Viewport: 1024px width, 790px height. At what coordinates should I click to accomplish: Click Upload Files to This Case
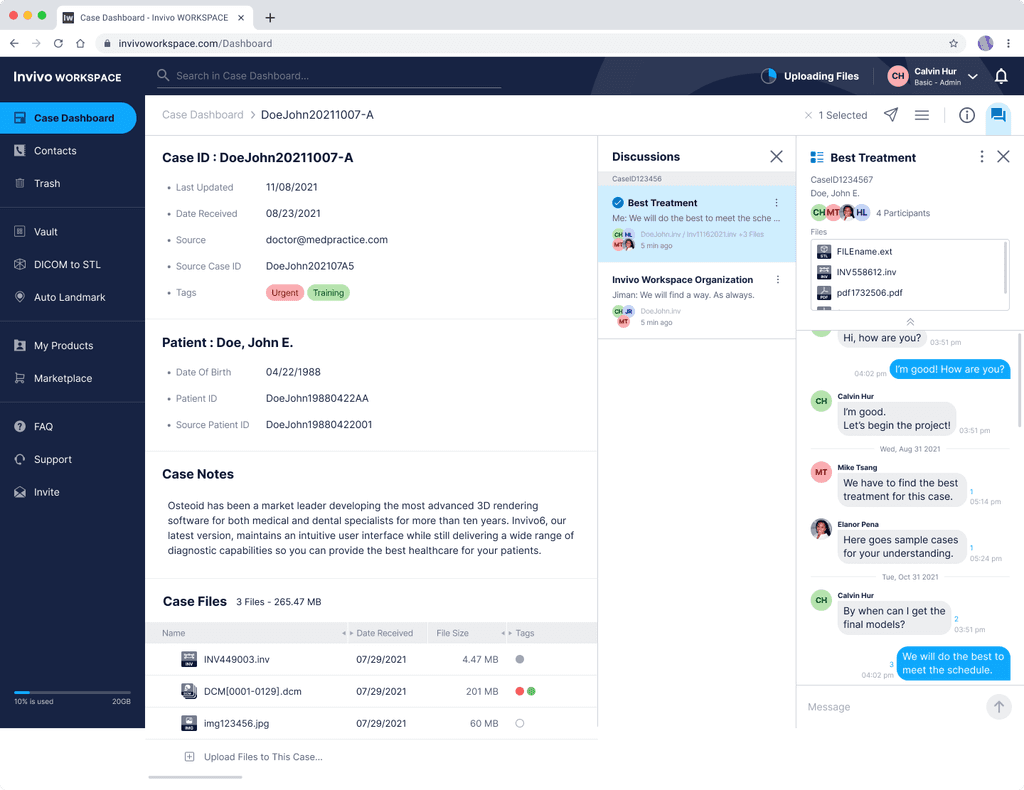262,757
